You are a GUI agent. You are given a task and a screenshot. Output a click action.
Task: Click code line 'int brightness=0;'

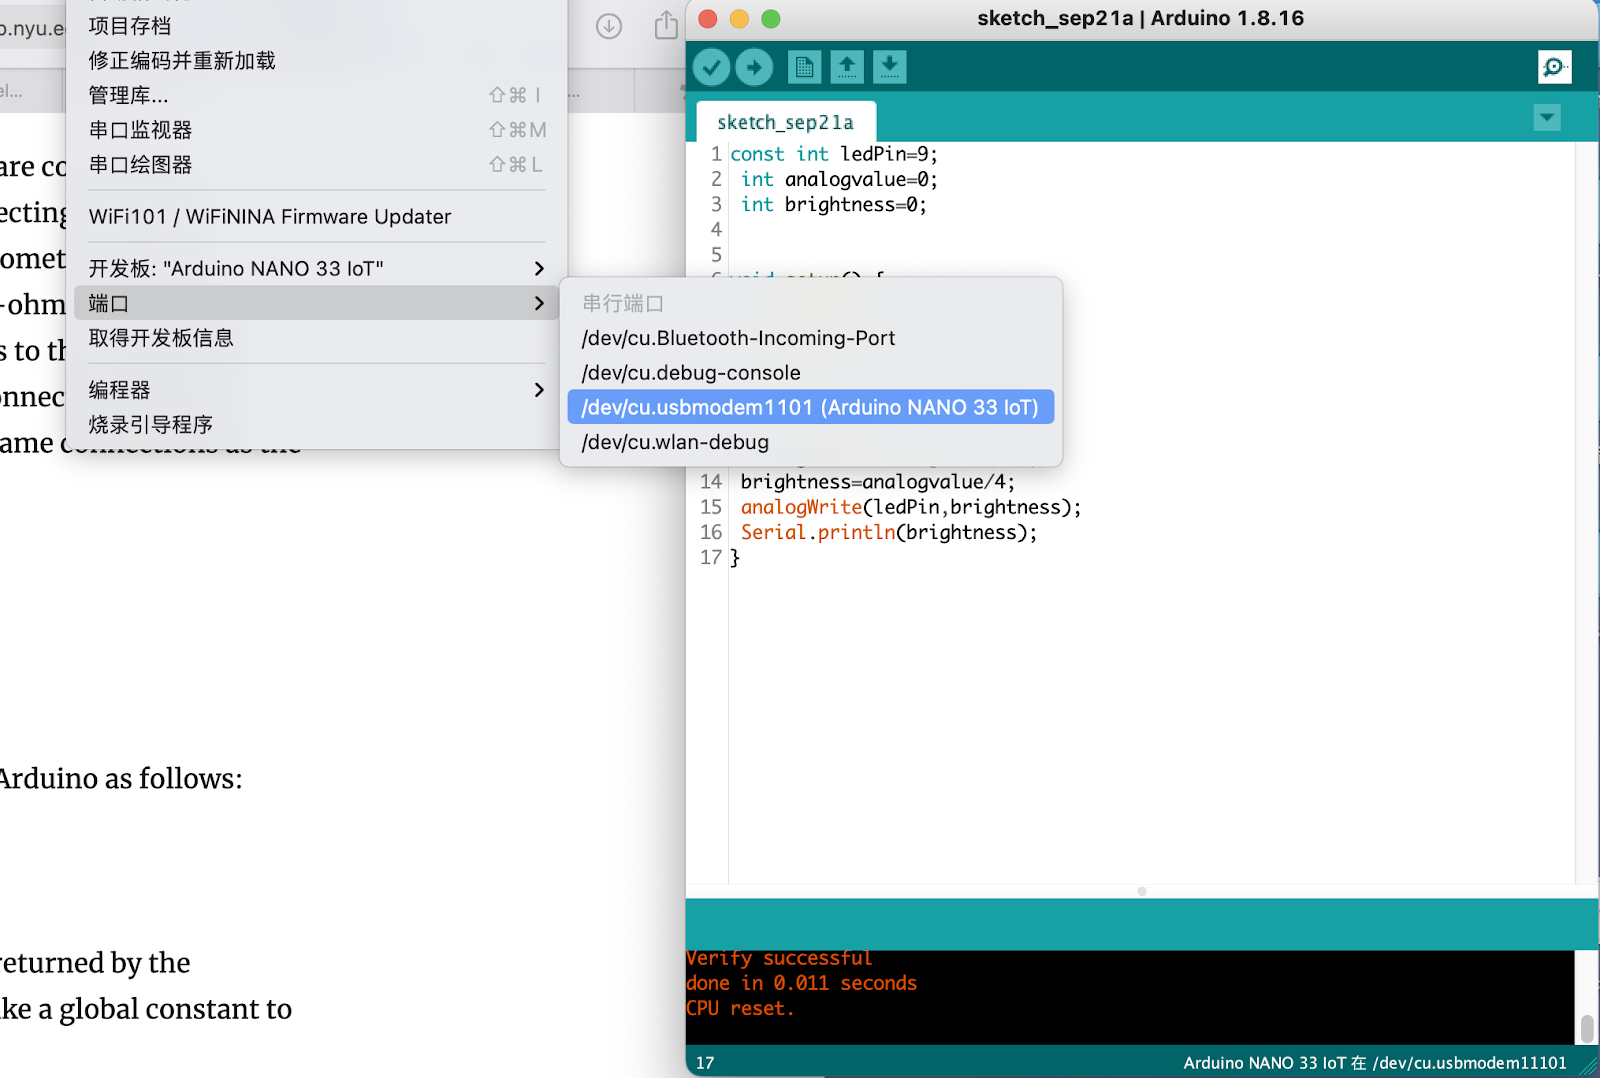[834, 204]
